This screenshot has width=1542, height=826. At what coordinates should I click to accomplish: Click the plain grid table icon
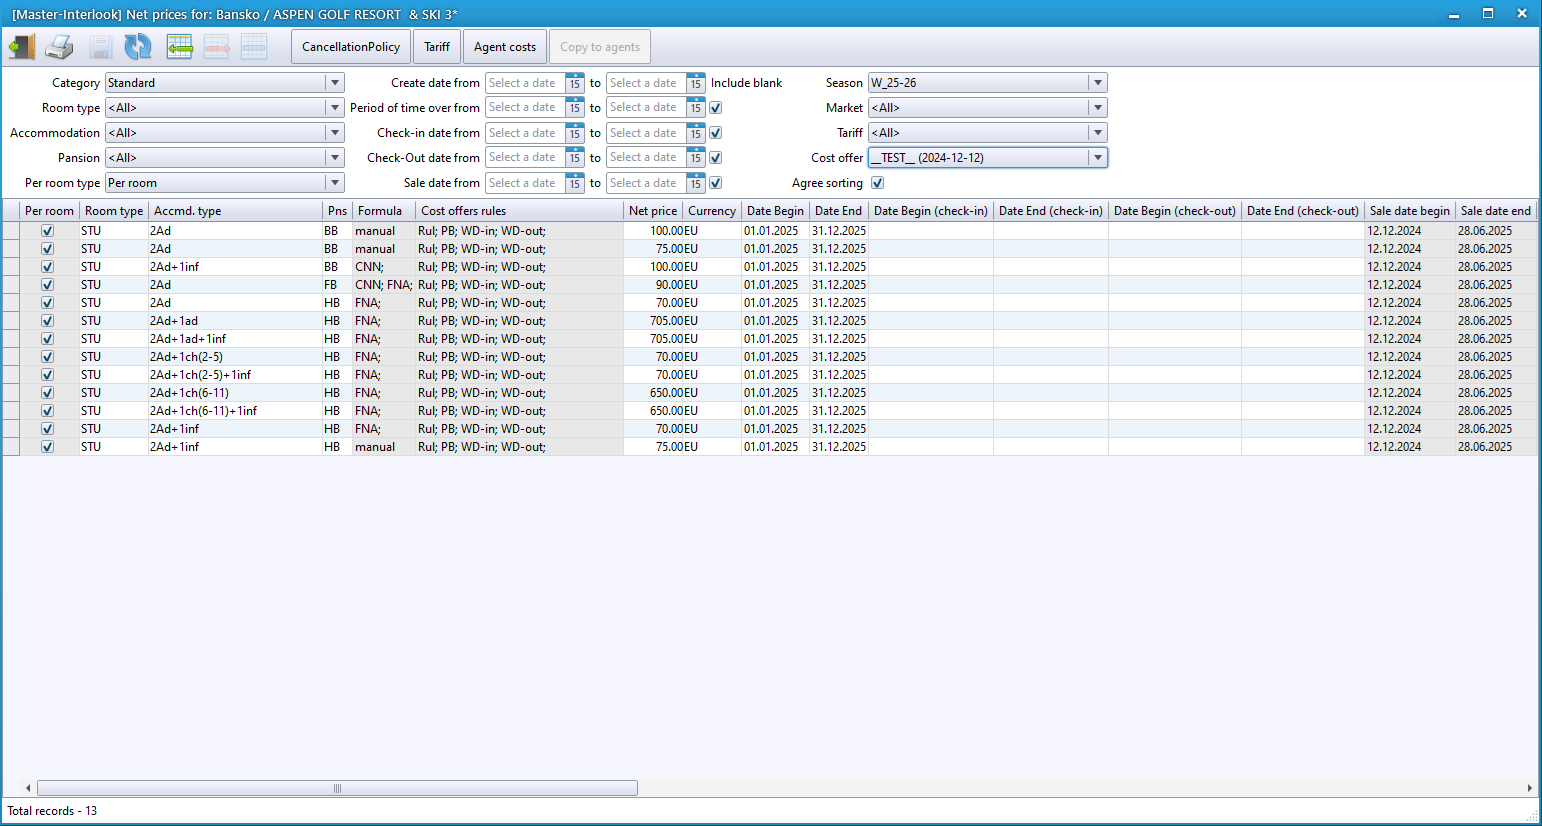pos(254,46)
